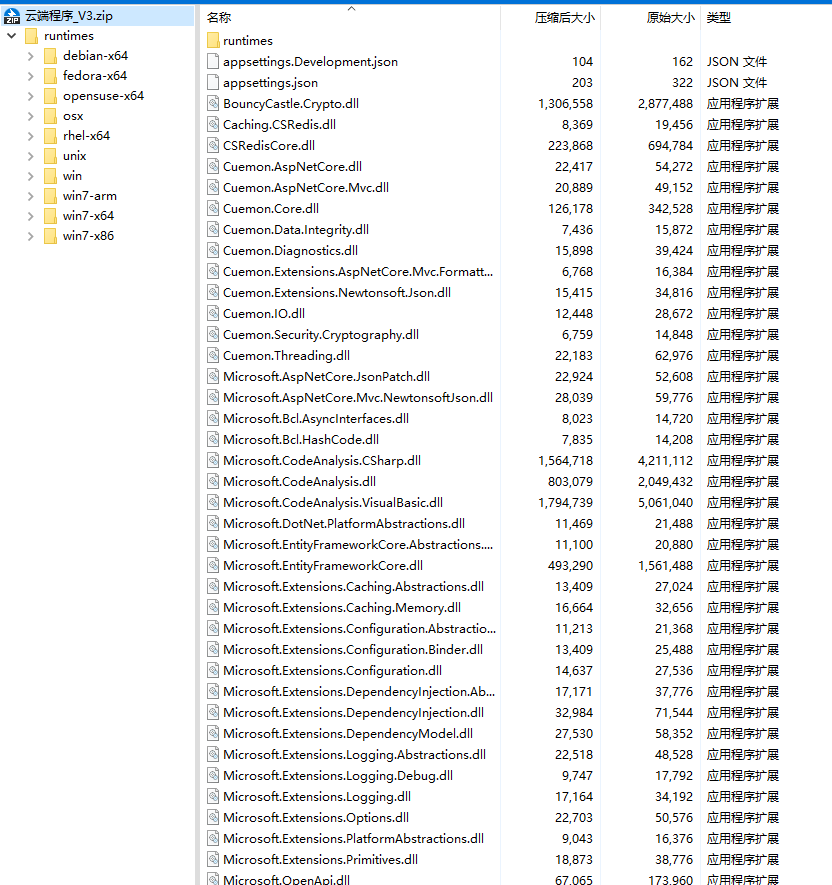
Task: Click the JSON 文件 type of appsettings.json
Action: (737, 82)
